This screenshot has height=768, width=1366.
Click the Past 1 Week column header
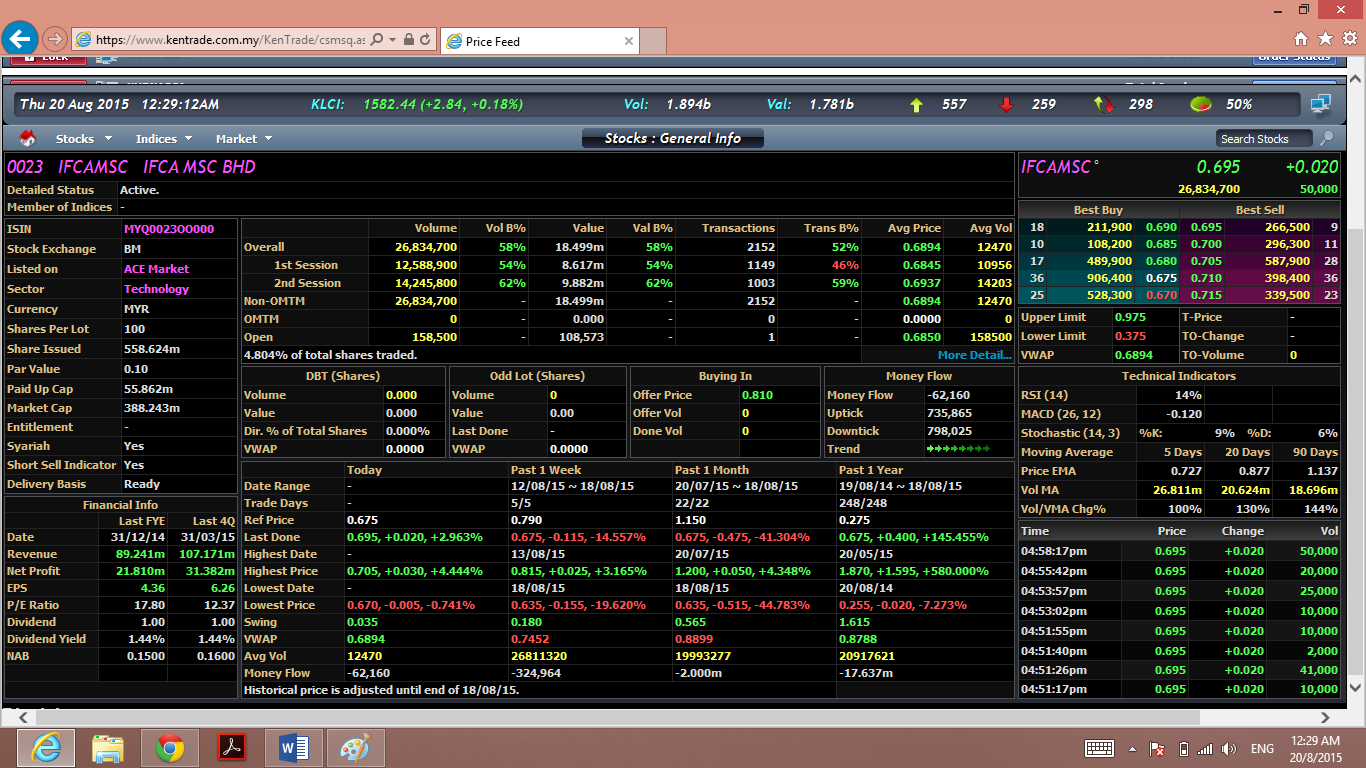pos(546,470)
